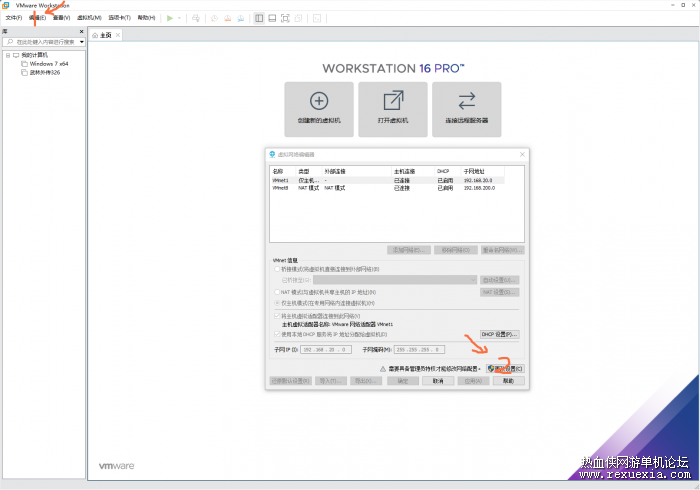Click the subnet IP input field
The width and height of the screenshot is (700, 490).
click(326, 349)
